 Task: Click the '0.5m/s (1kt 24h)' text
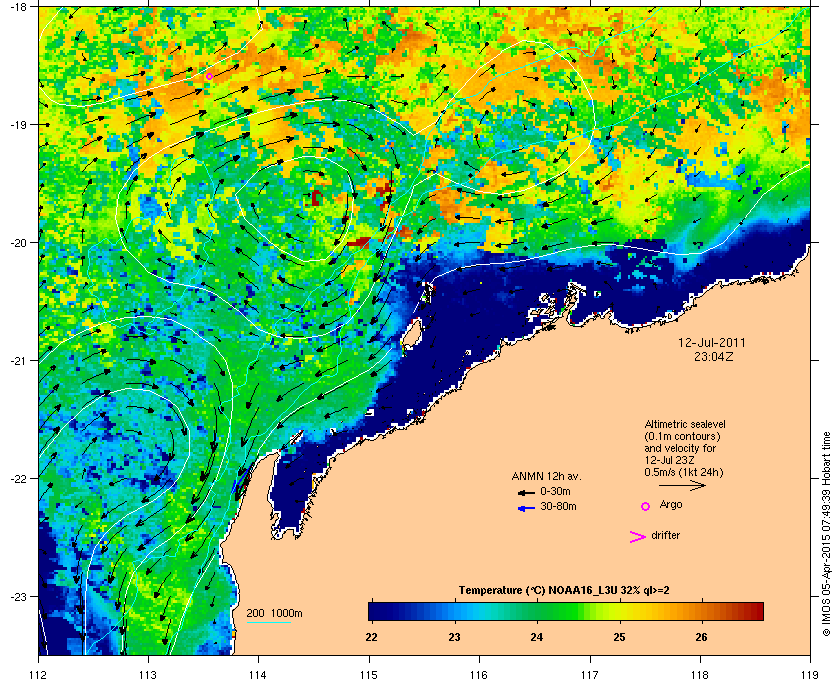pyautogui.click(x=684, y=473)
